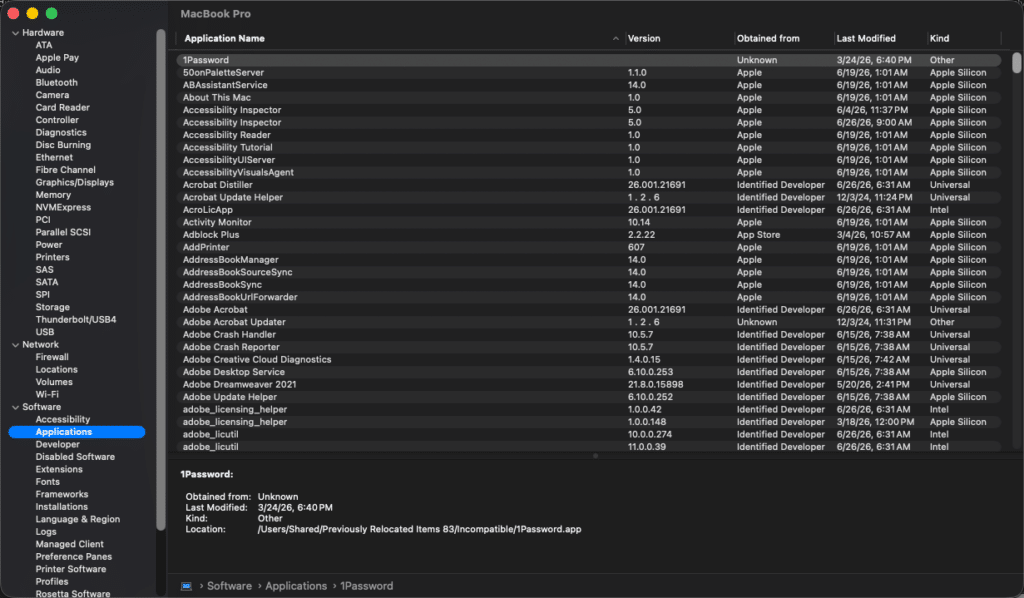Screen dimensions: 1024x598
Task: Select the Adobe Update Helper row
Action: pos(588,397)
